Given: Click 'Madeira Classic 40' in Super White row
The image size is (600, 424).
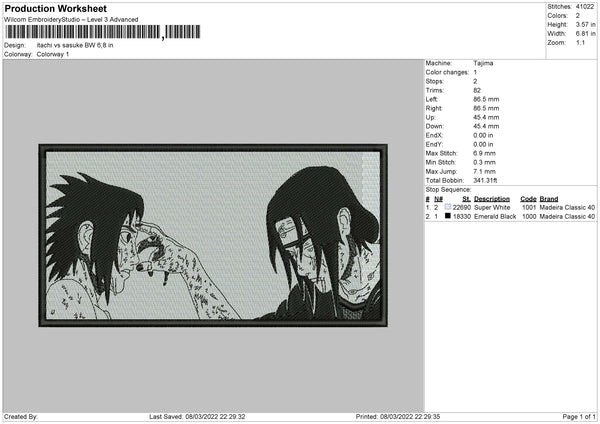Looking at the screenshot, I should (567, 207).
